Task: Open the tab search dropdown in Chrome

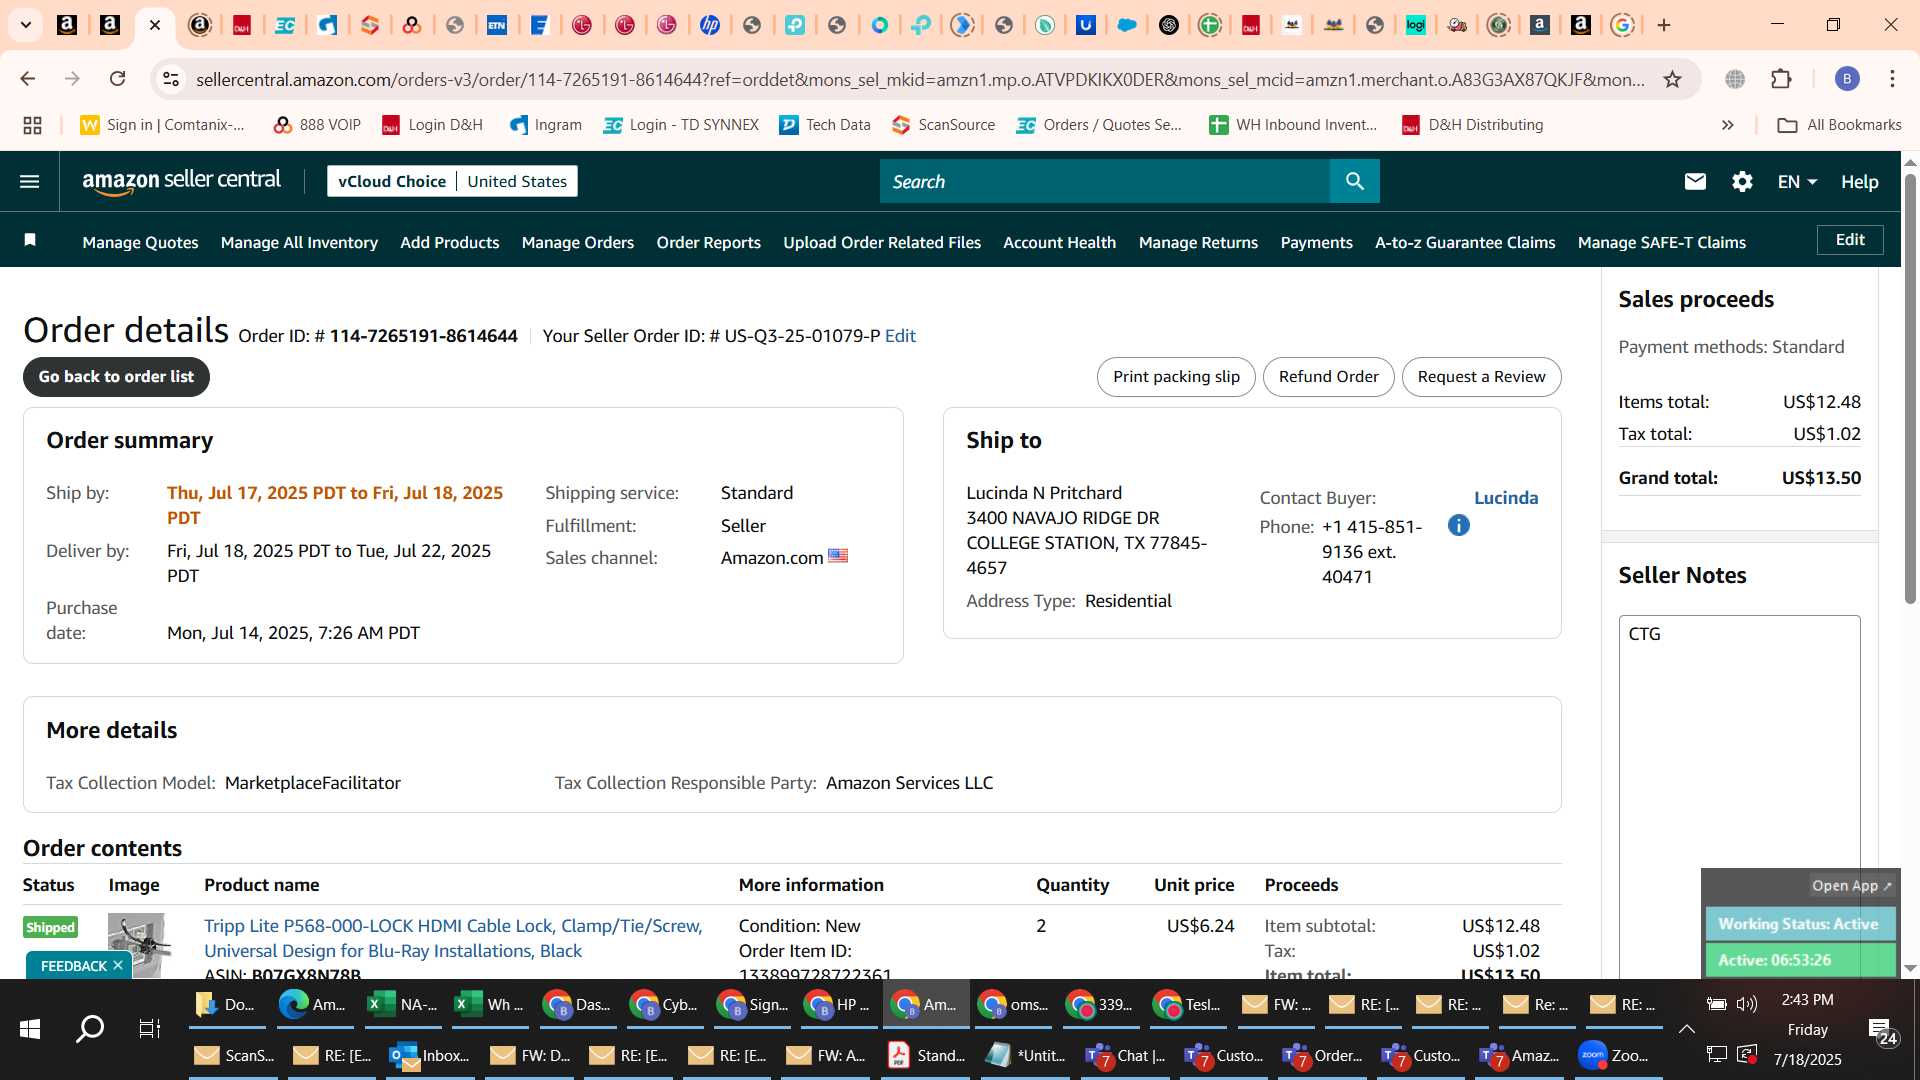Action: pos(26,25)
